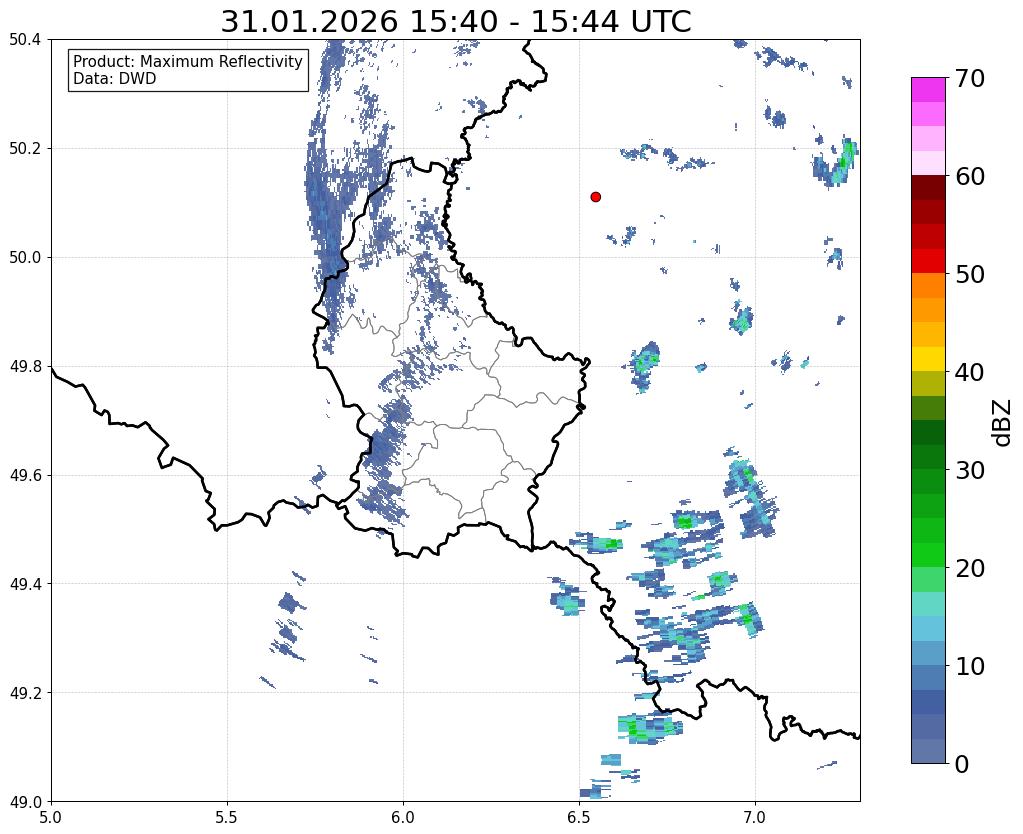Click the dark red 60 dBZ color band

[928, 187]
